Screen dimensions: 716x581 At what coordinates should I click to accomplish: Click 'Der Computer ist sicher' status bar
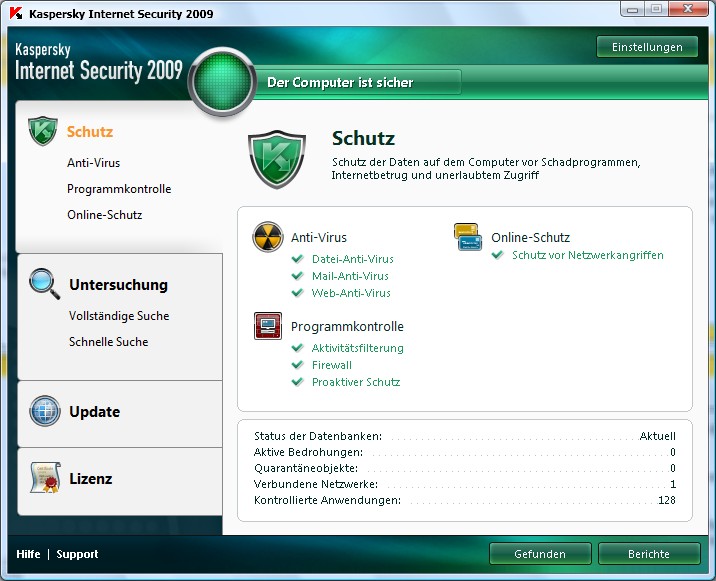click(358, 82)
